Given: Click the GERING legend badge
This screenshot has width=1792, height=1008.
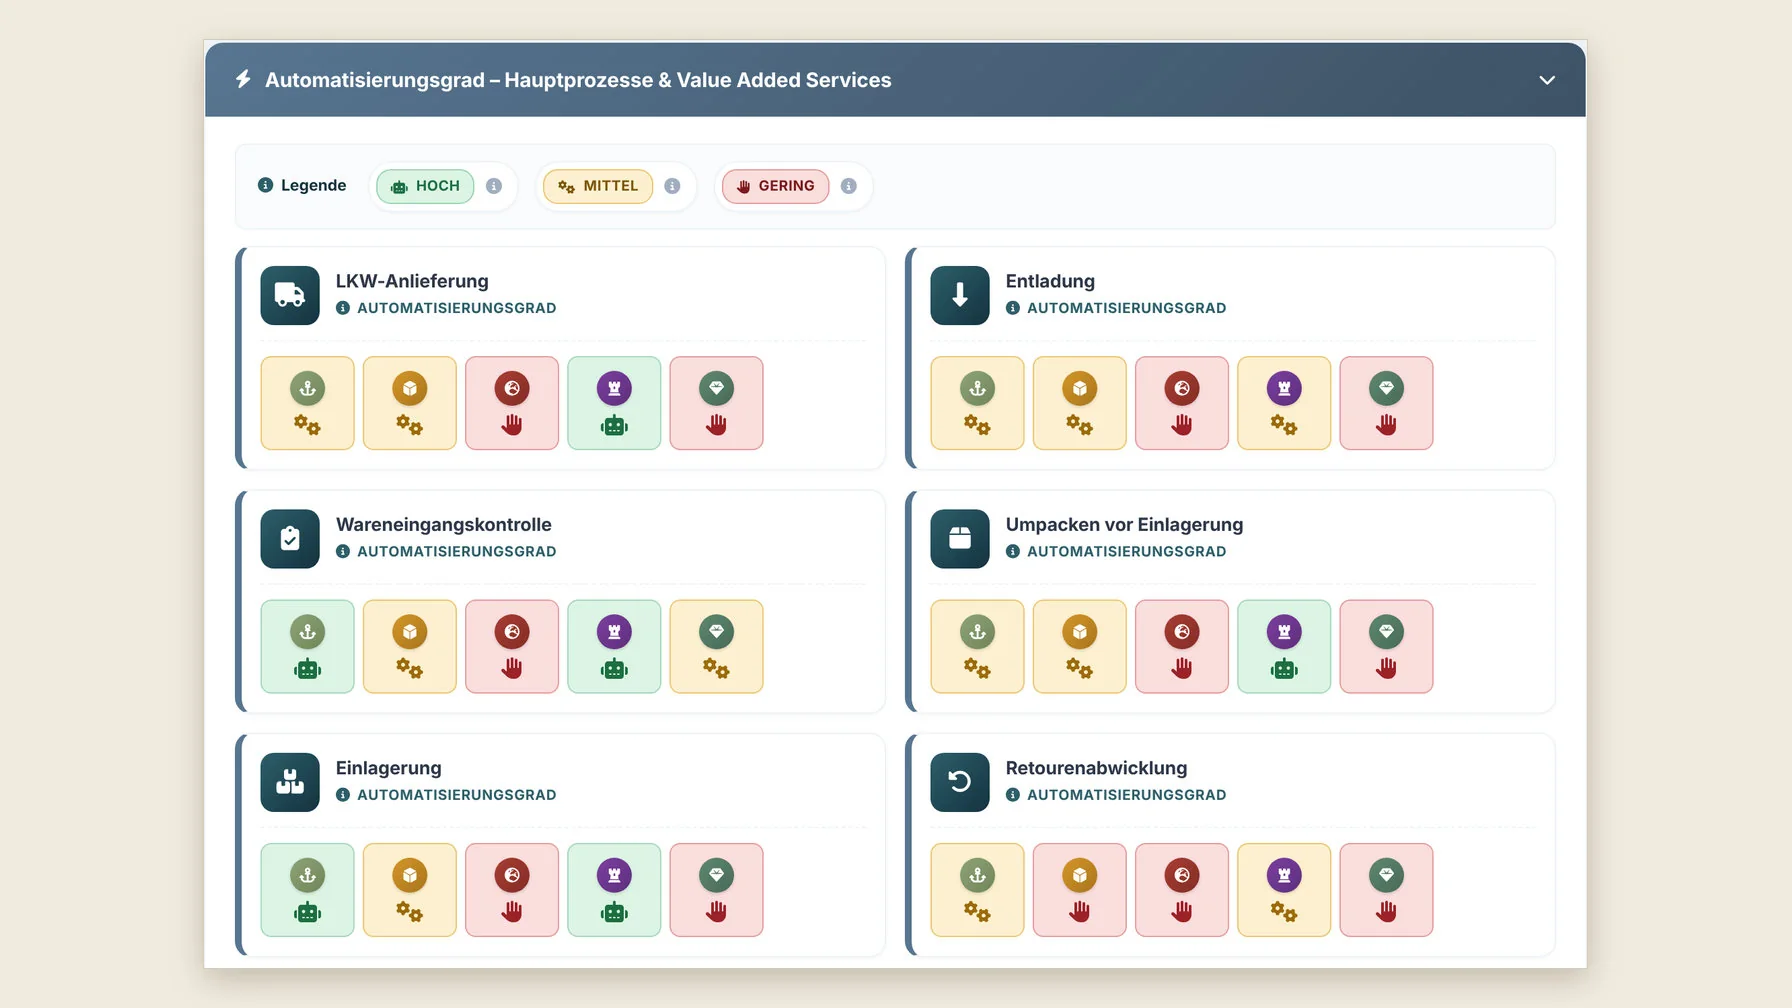Looking at the screenshot, I should (x=776, y=186).
